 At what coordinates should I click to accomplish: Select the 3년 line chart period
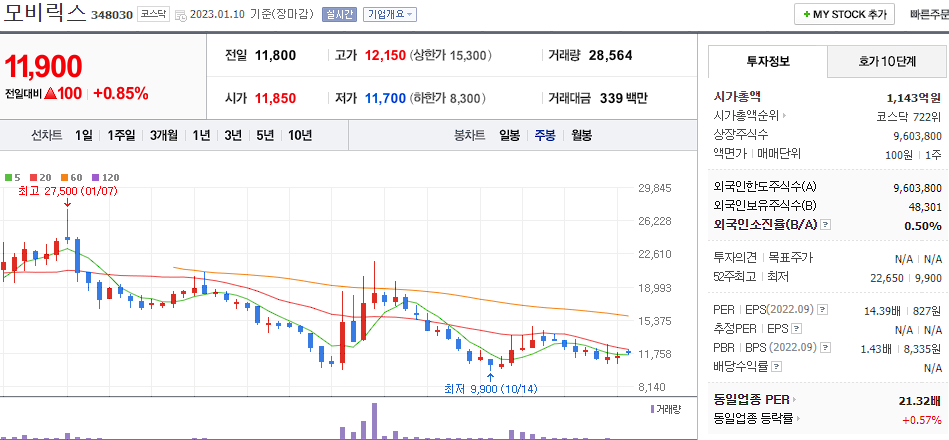pos(233,136)
